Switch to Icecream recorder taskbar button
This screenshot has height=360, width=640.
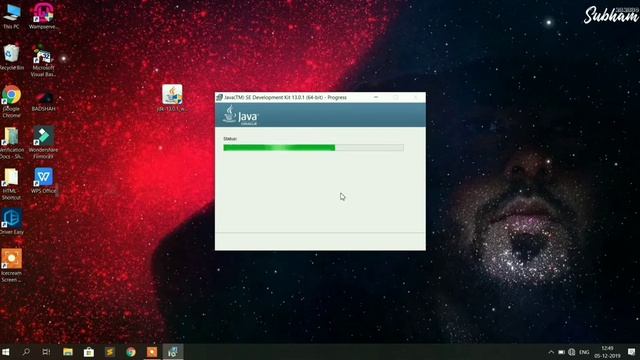tap(152, 352)
